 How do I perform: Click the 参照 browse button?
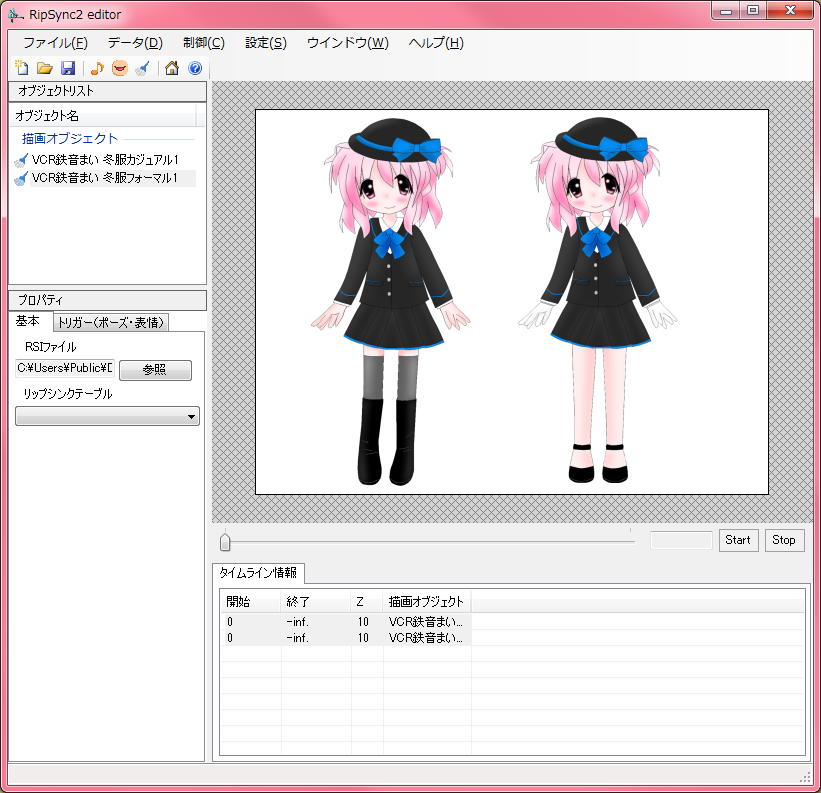click(156, 370)
